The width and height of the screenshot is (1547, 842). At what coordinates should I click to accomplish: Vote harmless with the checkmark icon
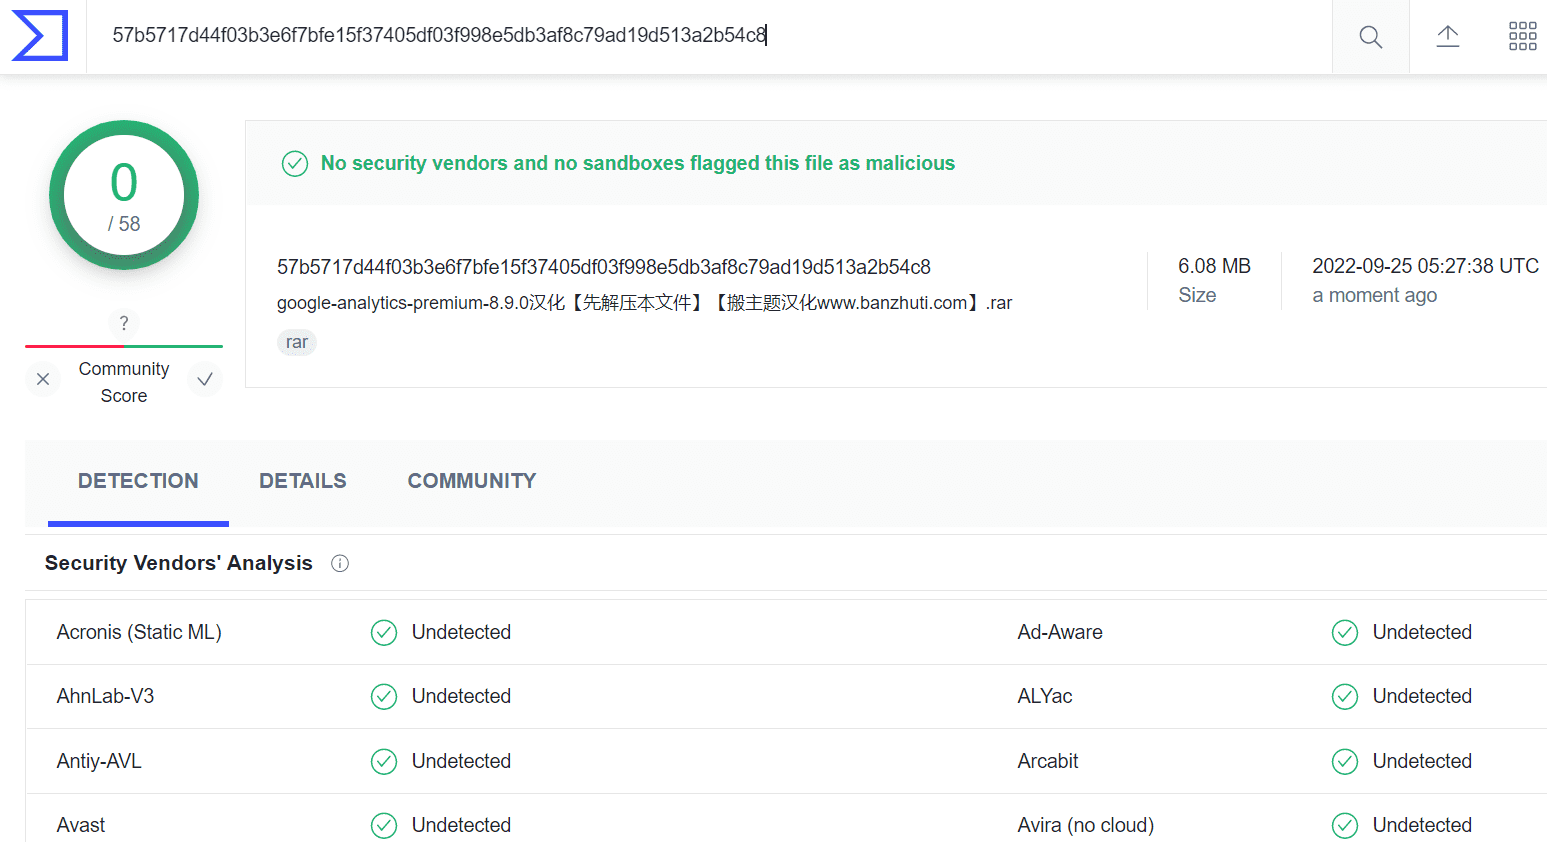[205, 379]
